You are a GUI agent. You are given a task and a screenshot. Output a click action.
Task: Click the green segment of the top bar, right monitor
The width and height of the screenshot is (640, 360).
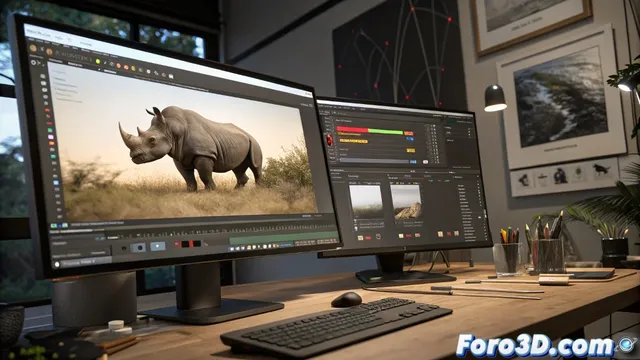tap(385, 131)
